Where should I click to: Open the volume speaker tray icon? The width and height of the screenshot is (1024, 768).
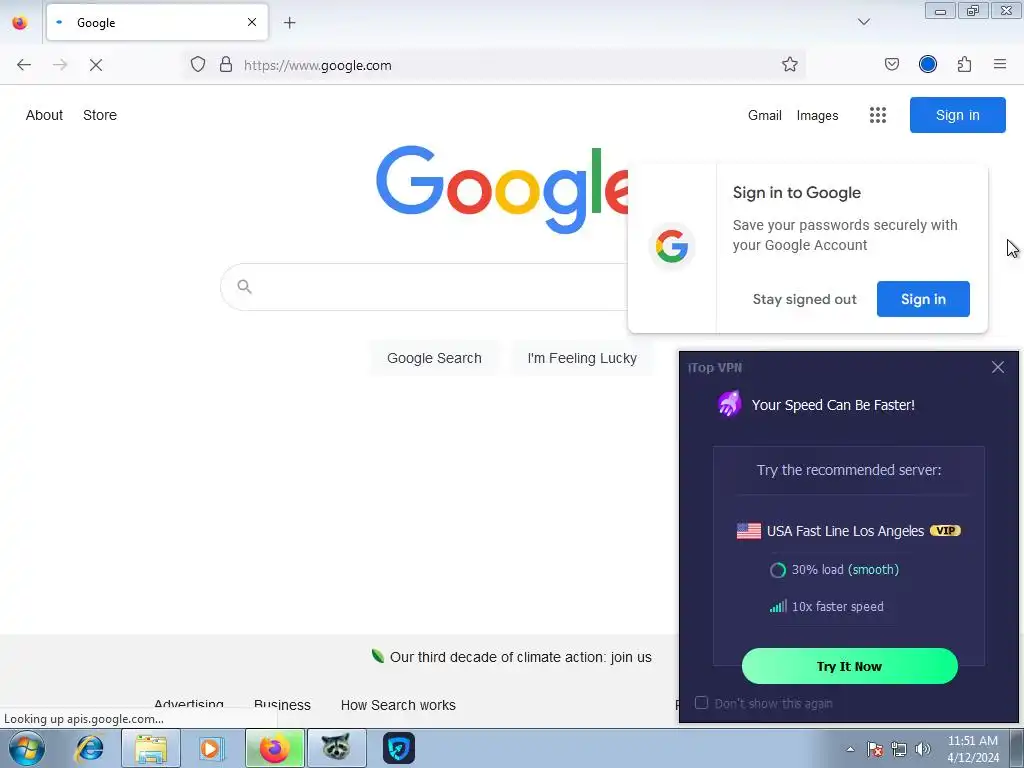coord(922,749)
